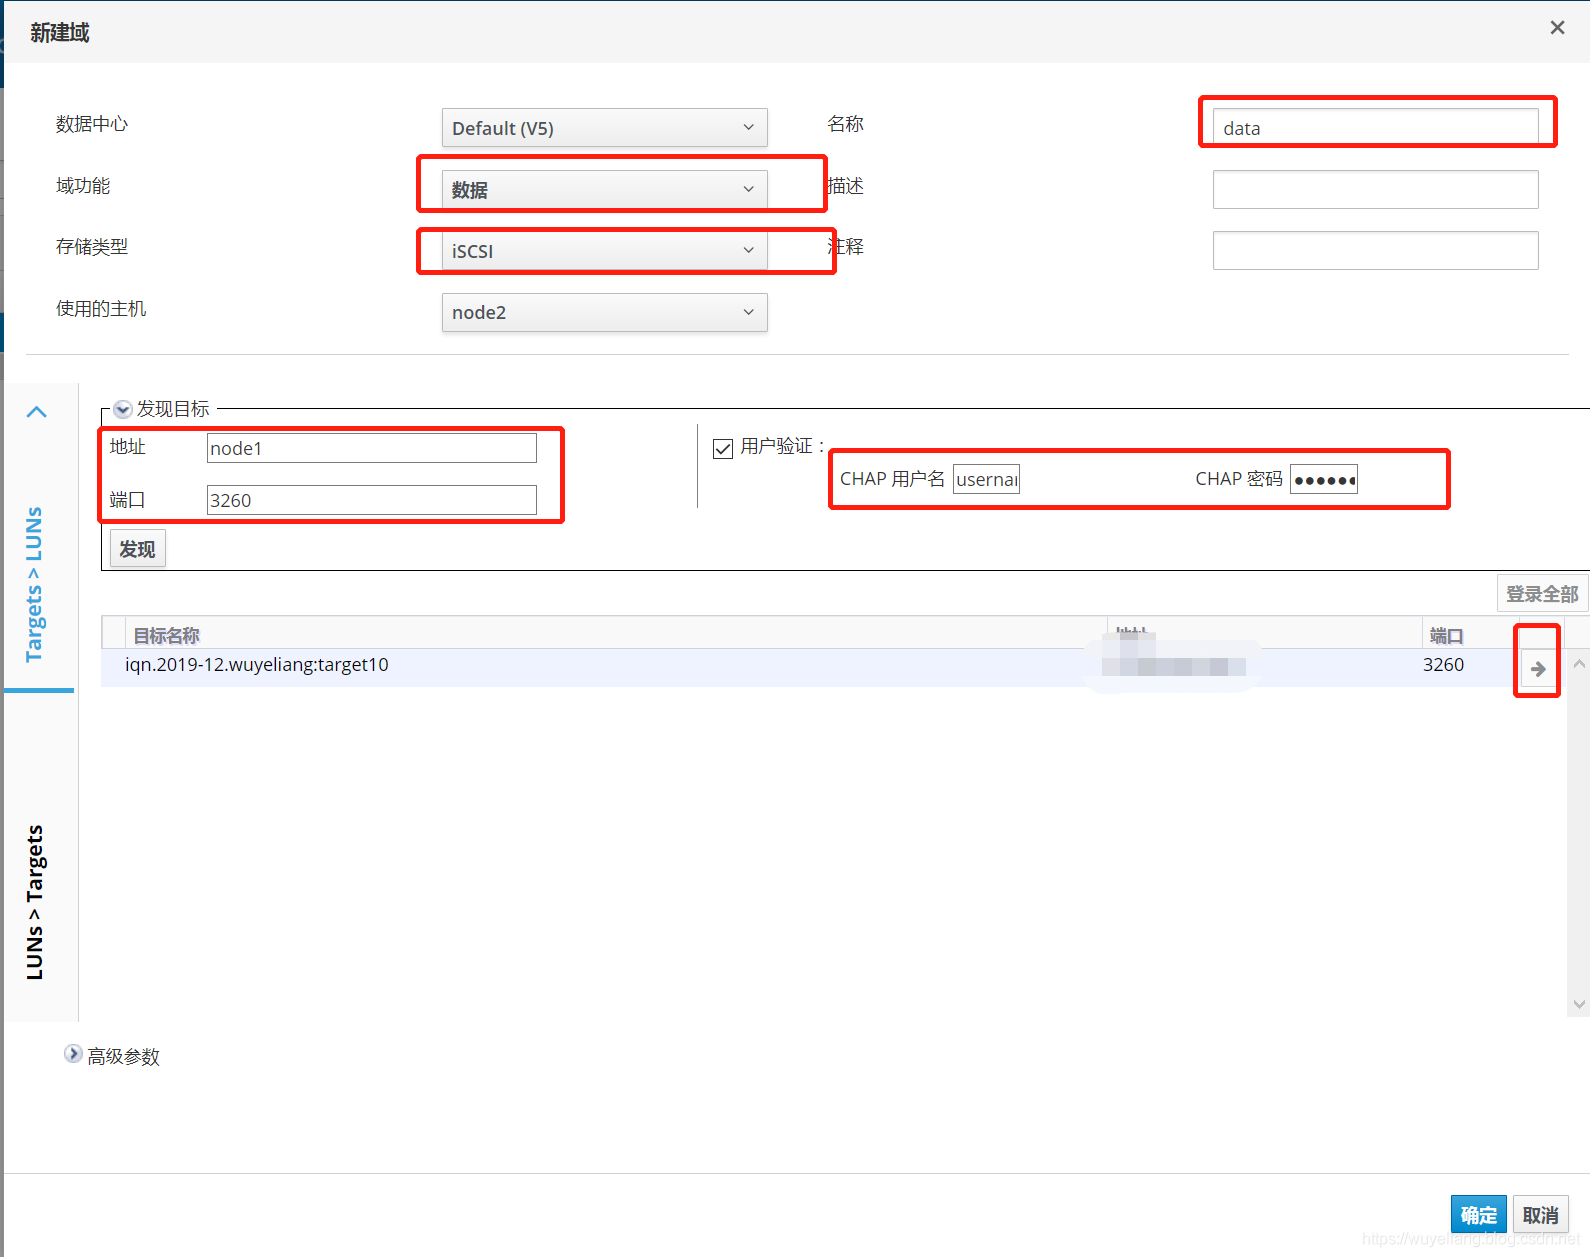Collapse the 发现目标 section arrow
This screenshot has width=1590, height=1257.
tap(123, 409)
